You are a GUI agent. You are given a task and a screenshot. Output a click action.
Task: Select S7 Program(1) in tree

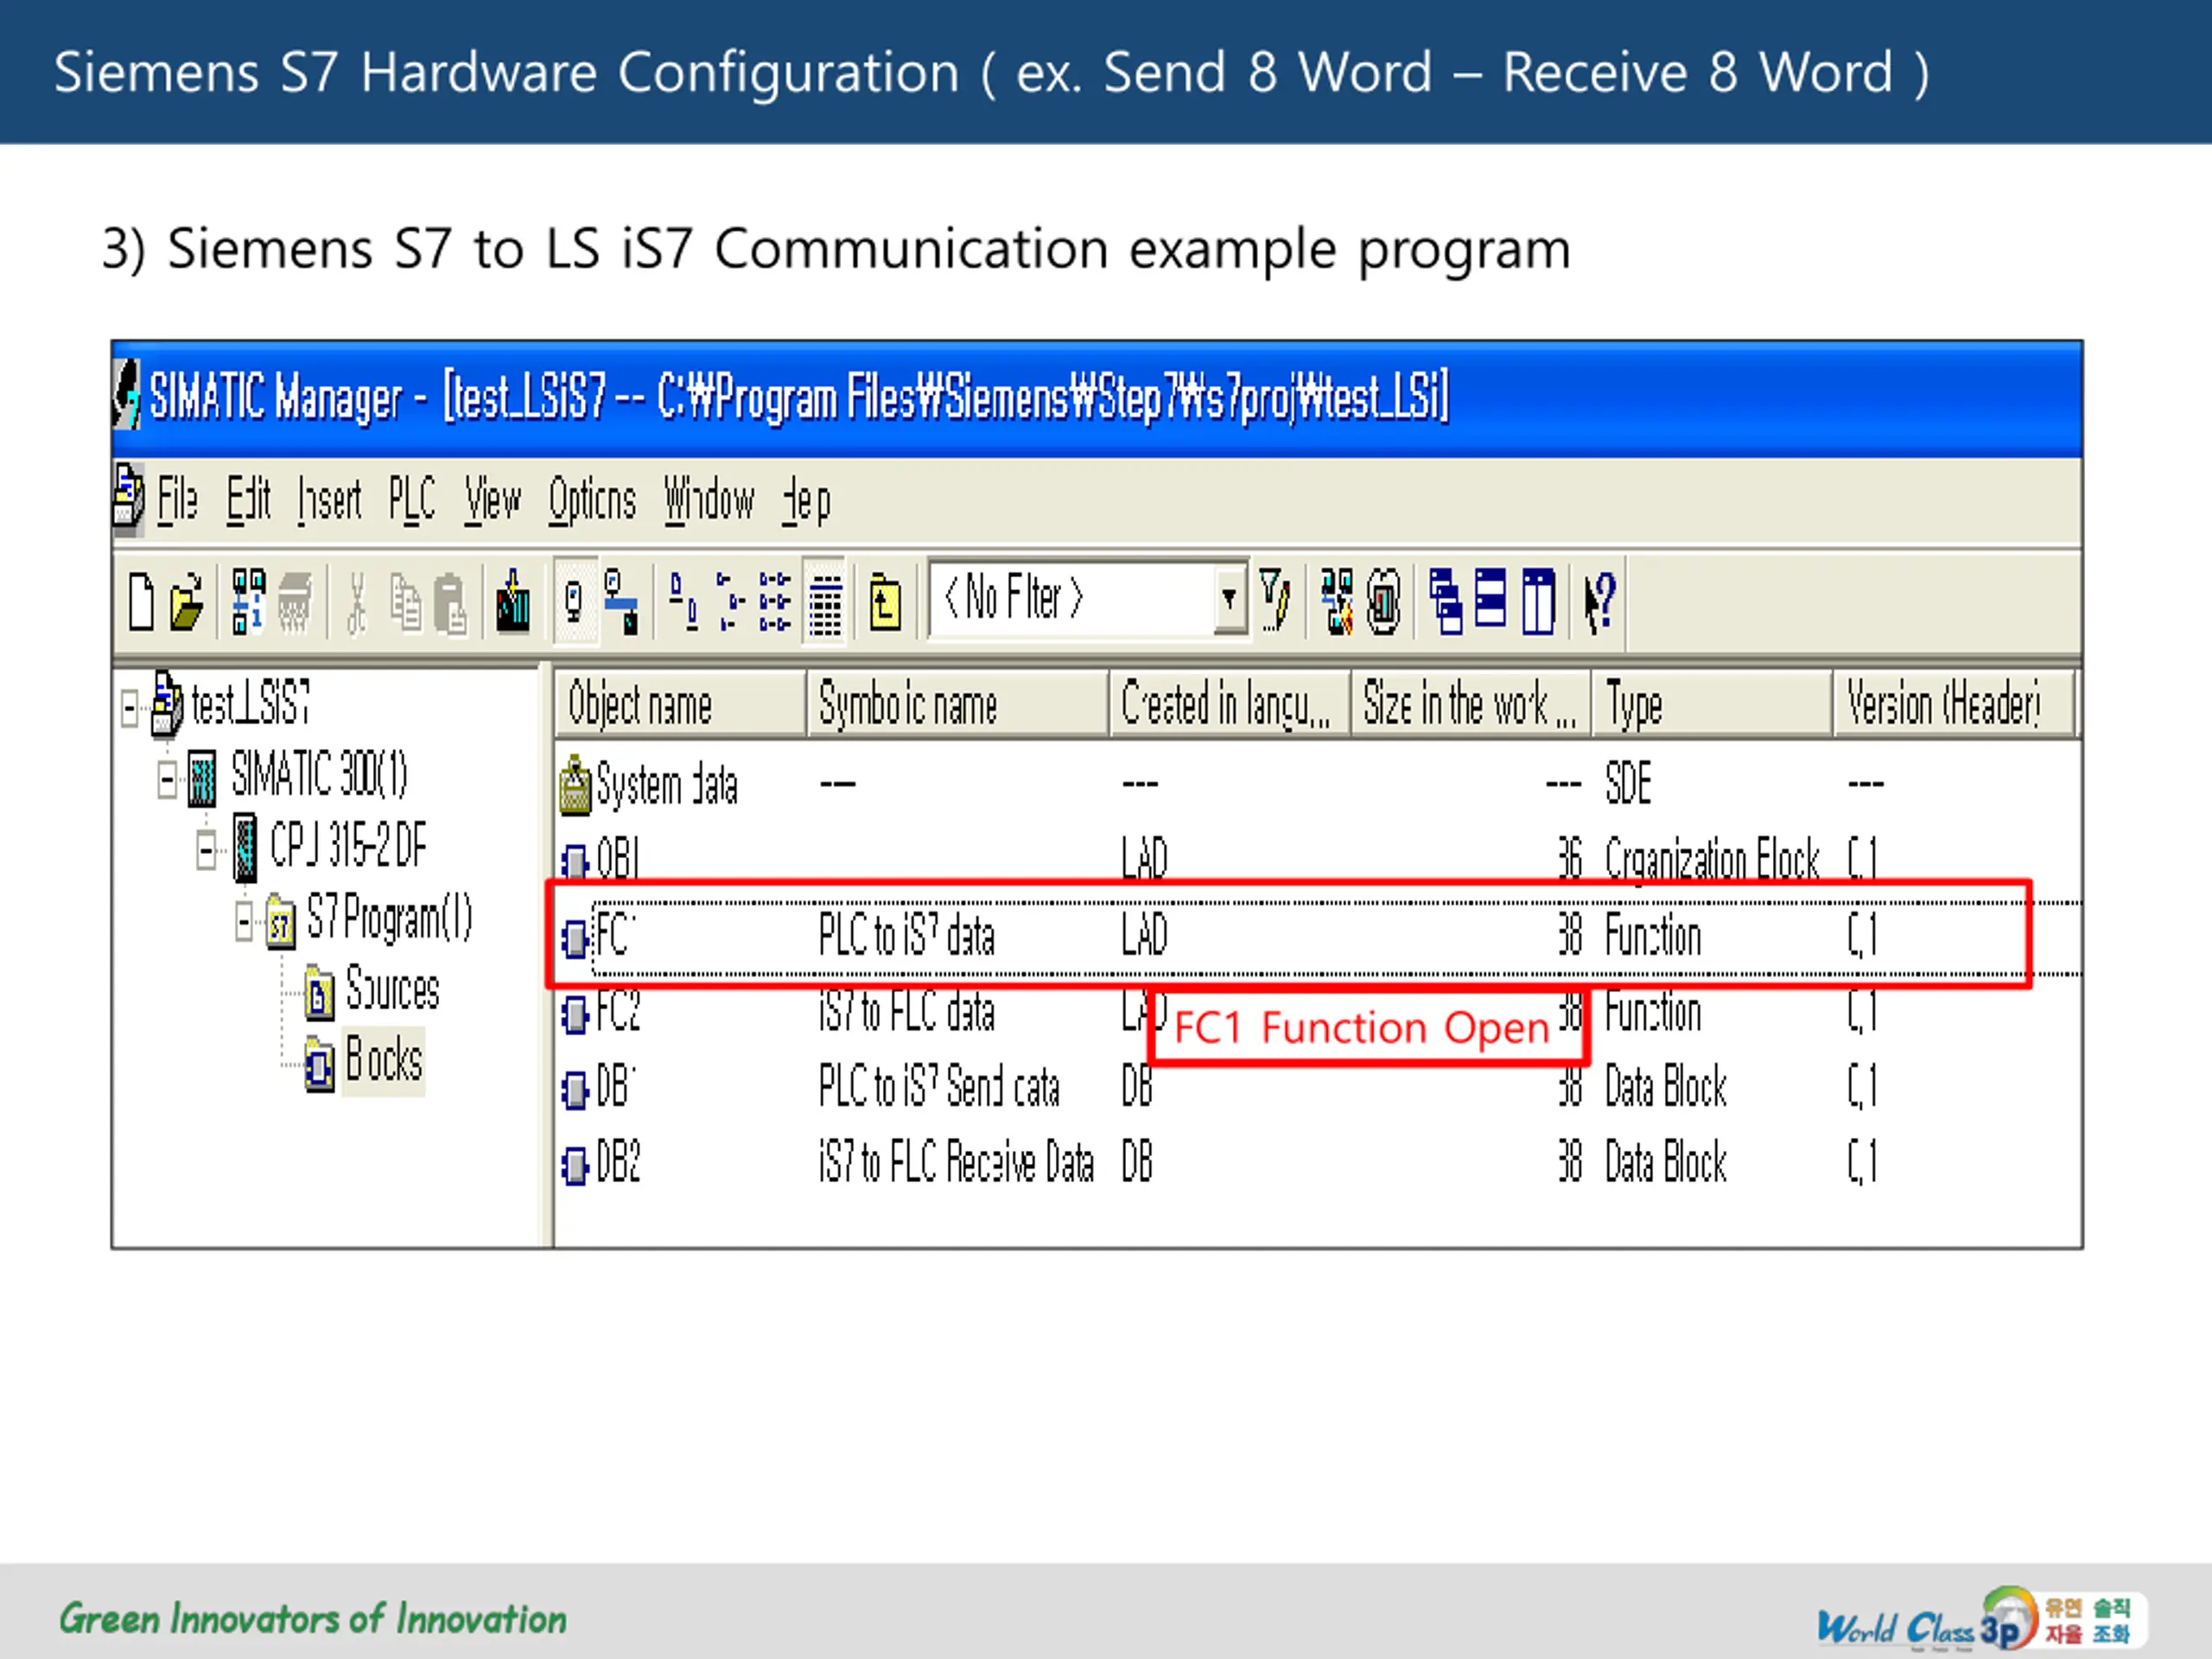(x=390, y=917)
